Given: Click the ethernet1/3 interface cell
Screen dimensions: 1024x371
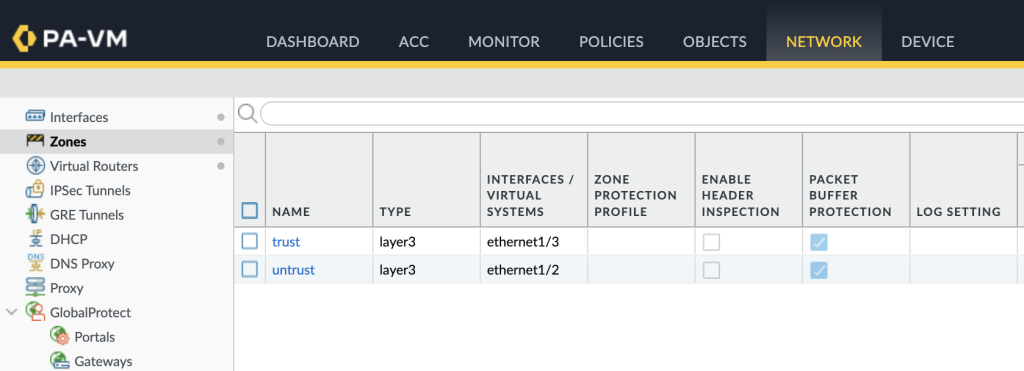Looking at the screenshot, I should (523, 242).
